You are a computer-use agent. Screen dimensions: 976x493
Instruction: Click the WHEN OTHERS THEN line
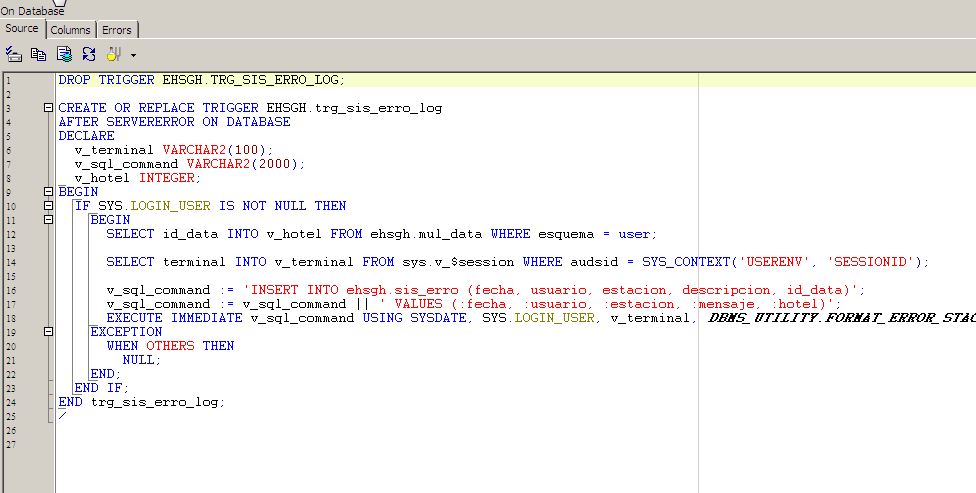pos(170,346)
